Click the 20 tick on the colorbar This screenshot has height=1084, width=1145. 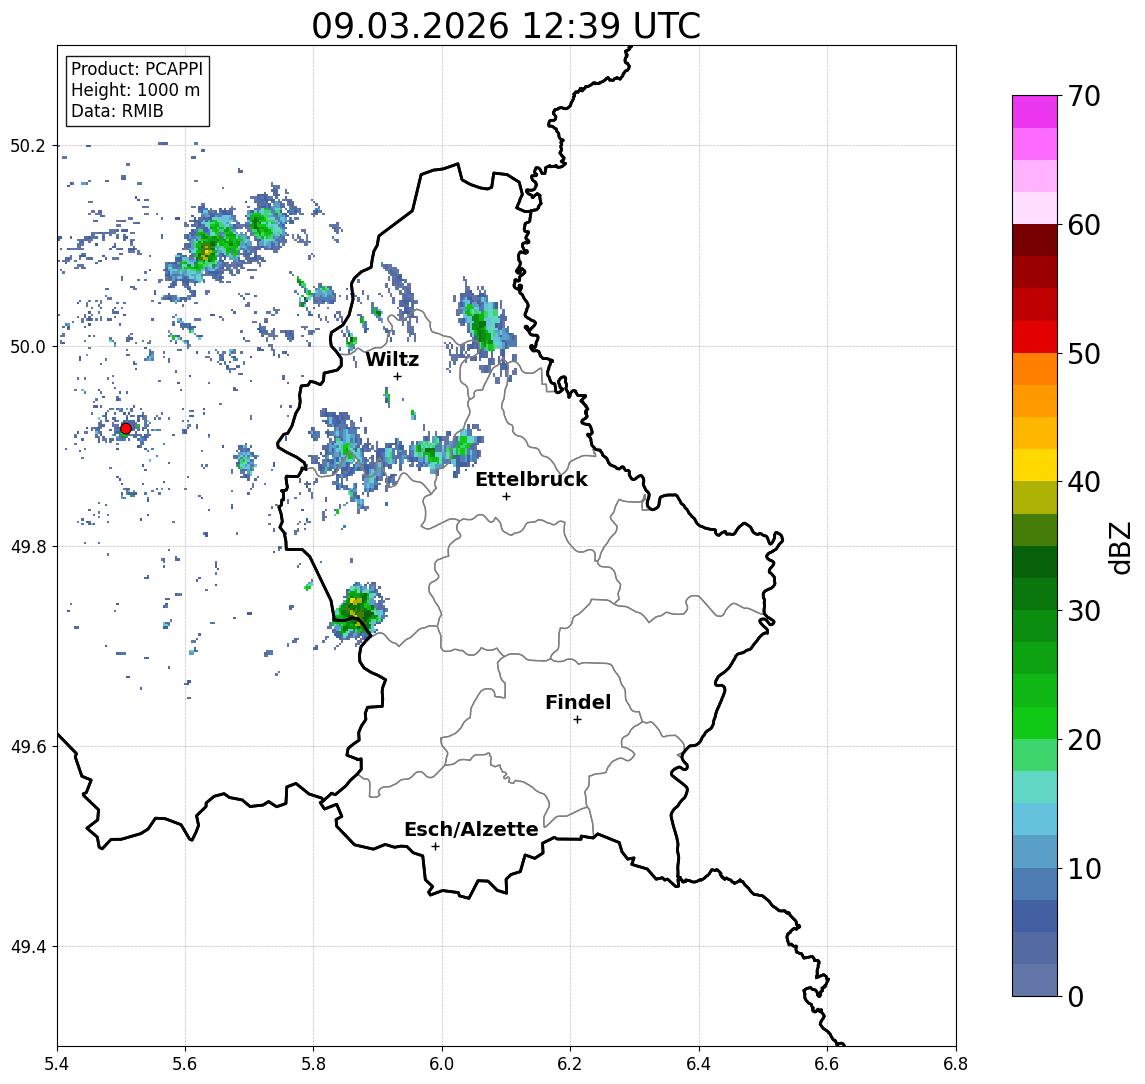pyautogui.click(x=1084, y=739)
